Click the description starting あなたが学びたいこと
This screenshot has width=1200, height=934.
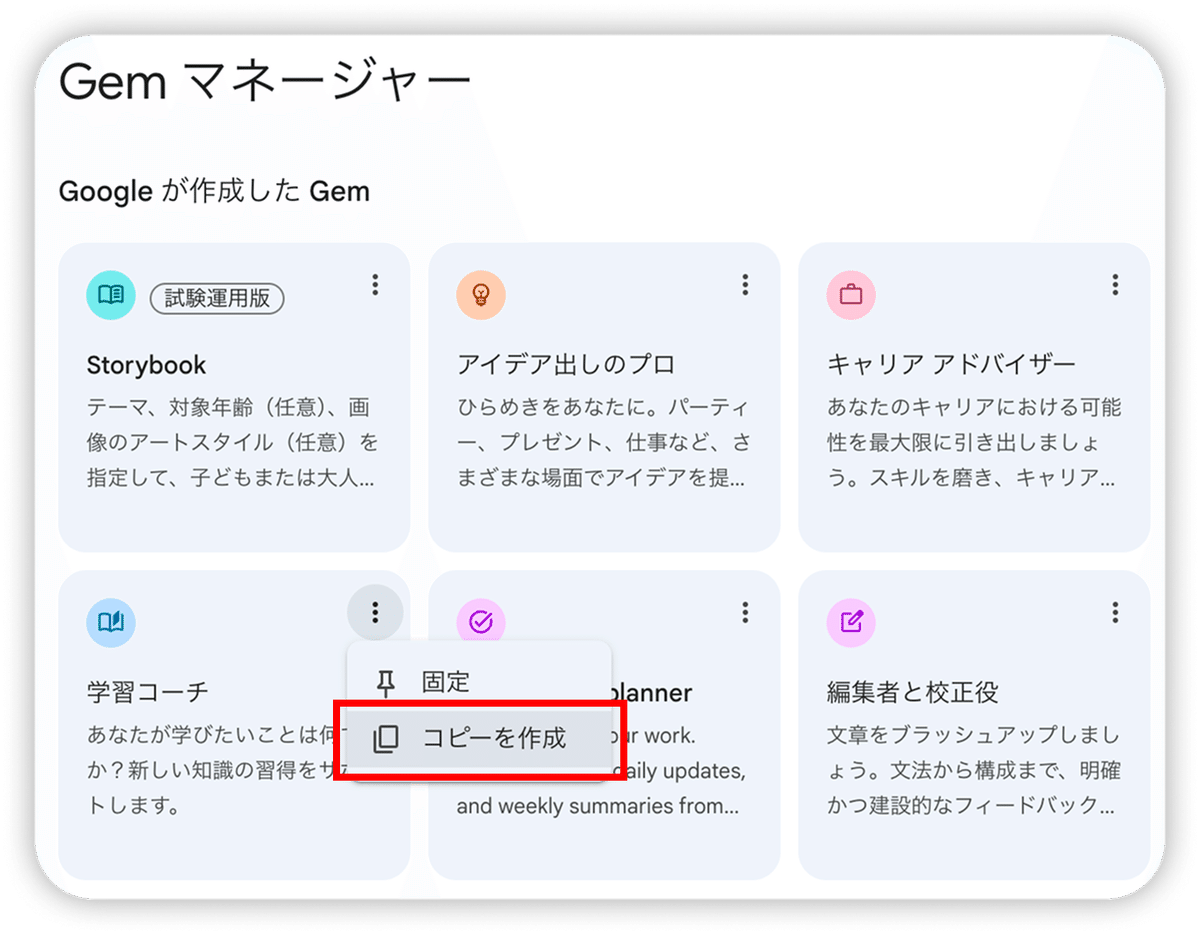pyautogui.click(x=217, y=770)
